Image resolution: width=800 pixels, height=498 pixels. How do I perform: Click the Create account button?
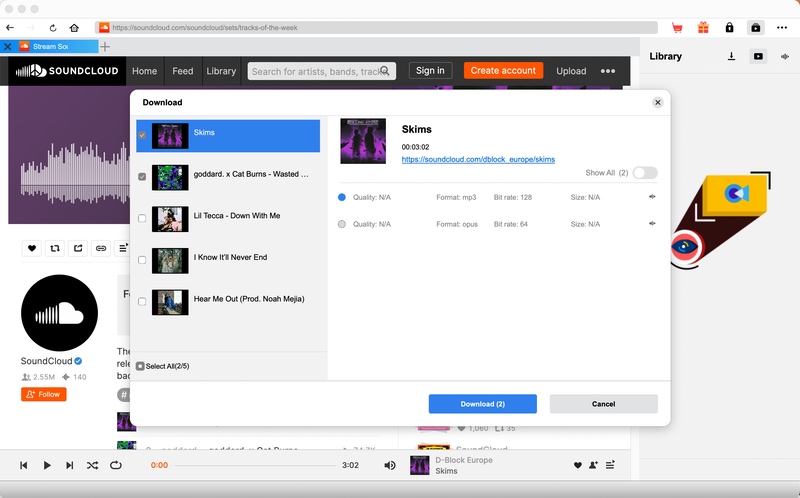[503, 70]
